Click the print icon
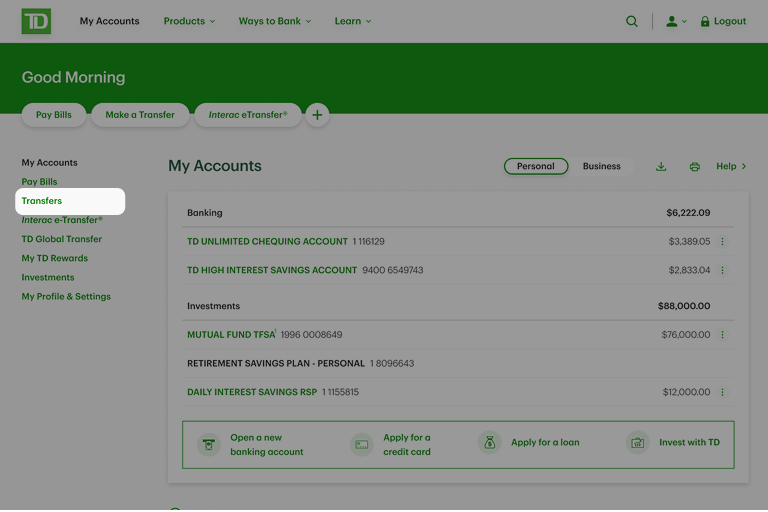 pos(694,167)
